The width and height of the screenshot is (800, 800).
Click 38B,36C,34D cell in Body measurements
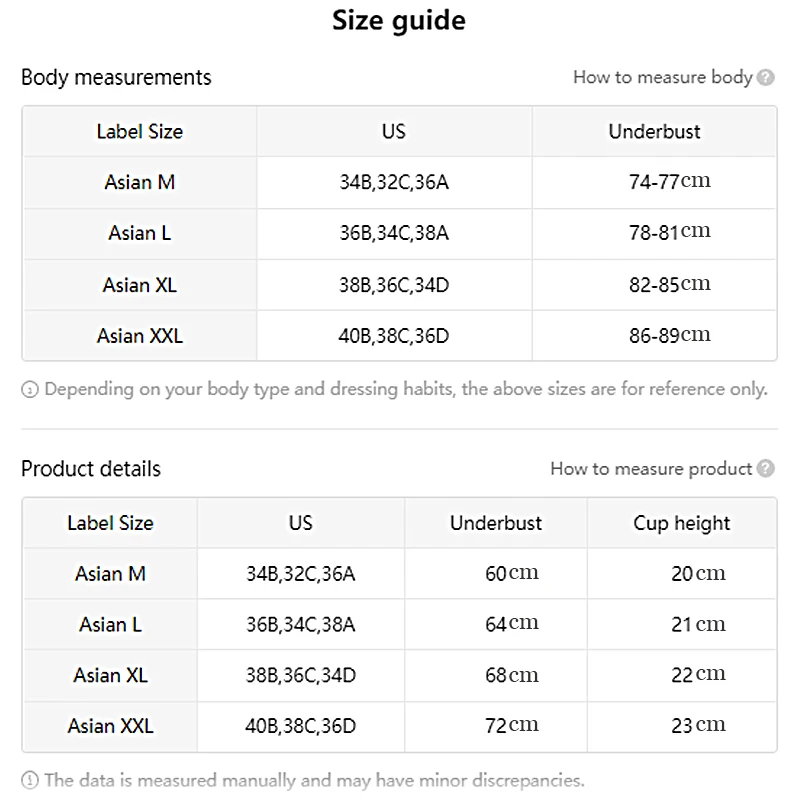pyautogui.click(x=394, y=285)
